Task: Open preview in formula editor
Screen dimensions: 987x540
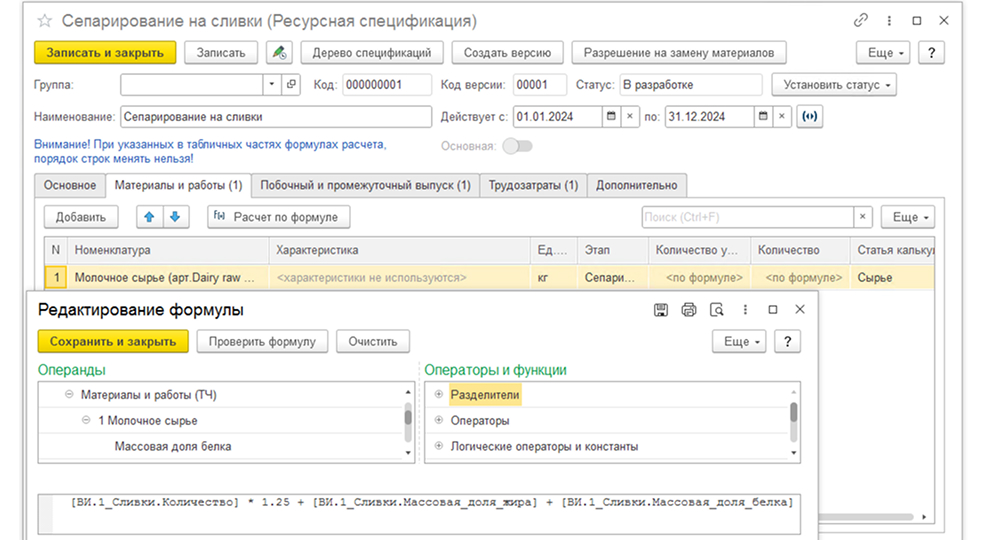Action: coord(716,310)
